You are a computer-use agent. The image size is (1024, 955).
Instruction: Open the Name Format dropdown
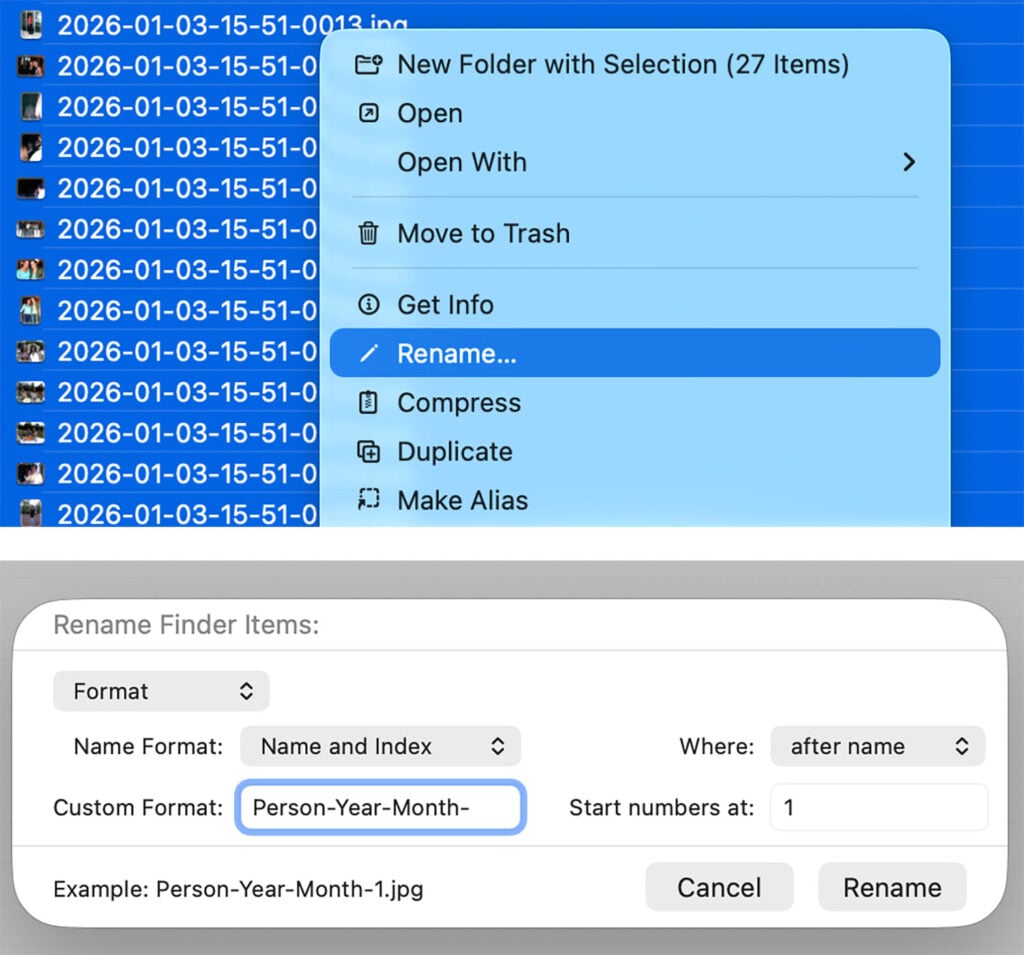click(380, 746)
